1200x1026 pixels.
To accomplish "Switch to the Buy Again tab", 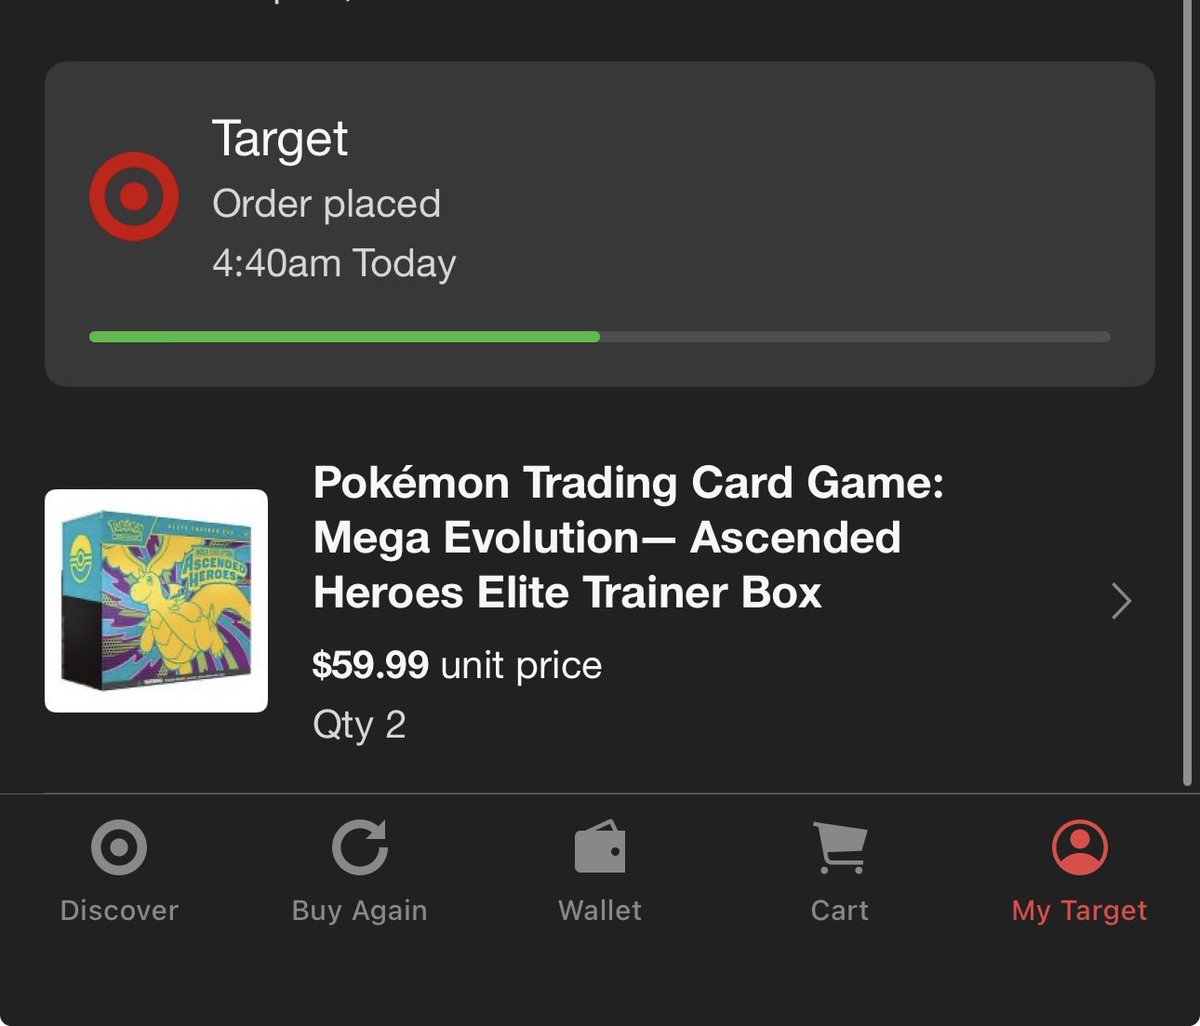I will [x=359, y=871].
